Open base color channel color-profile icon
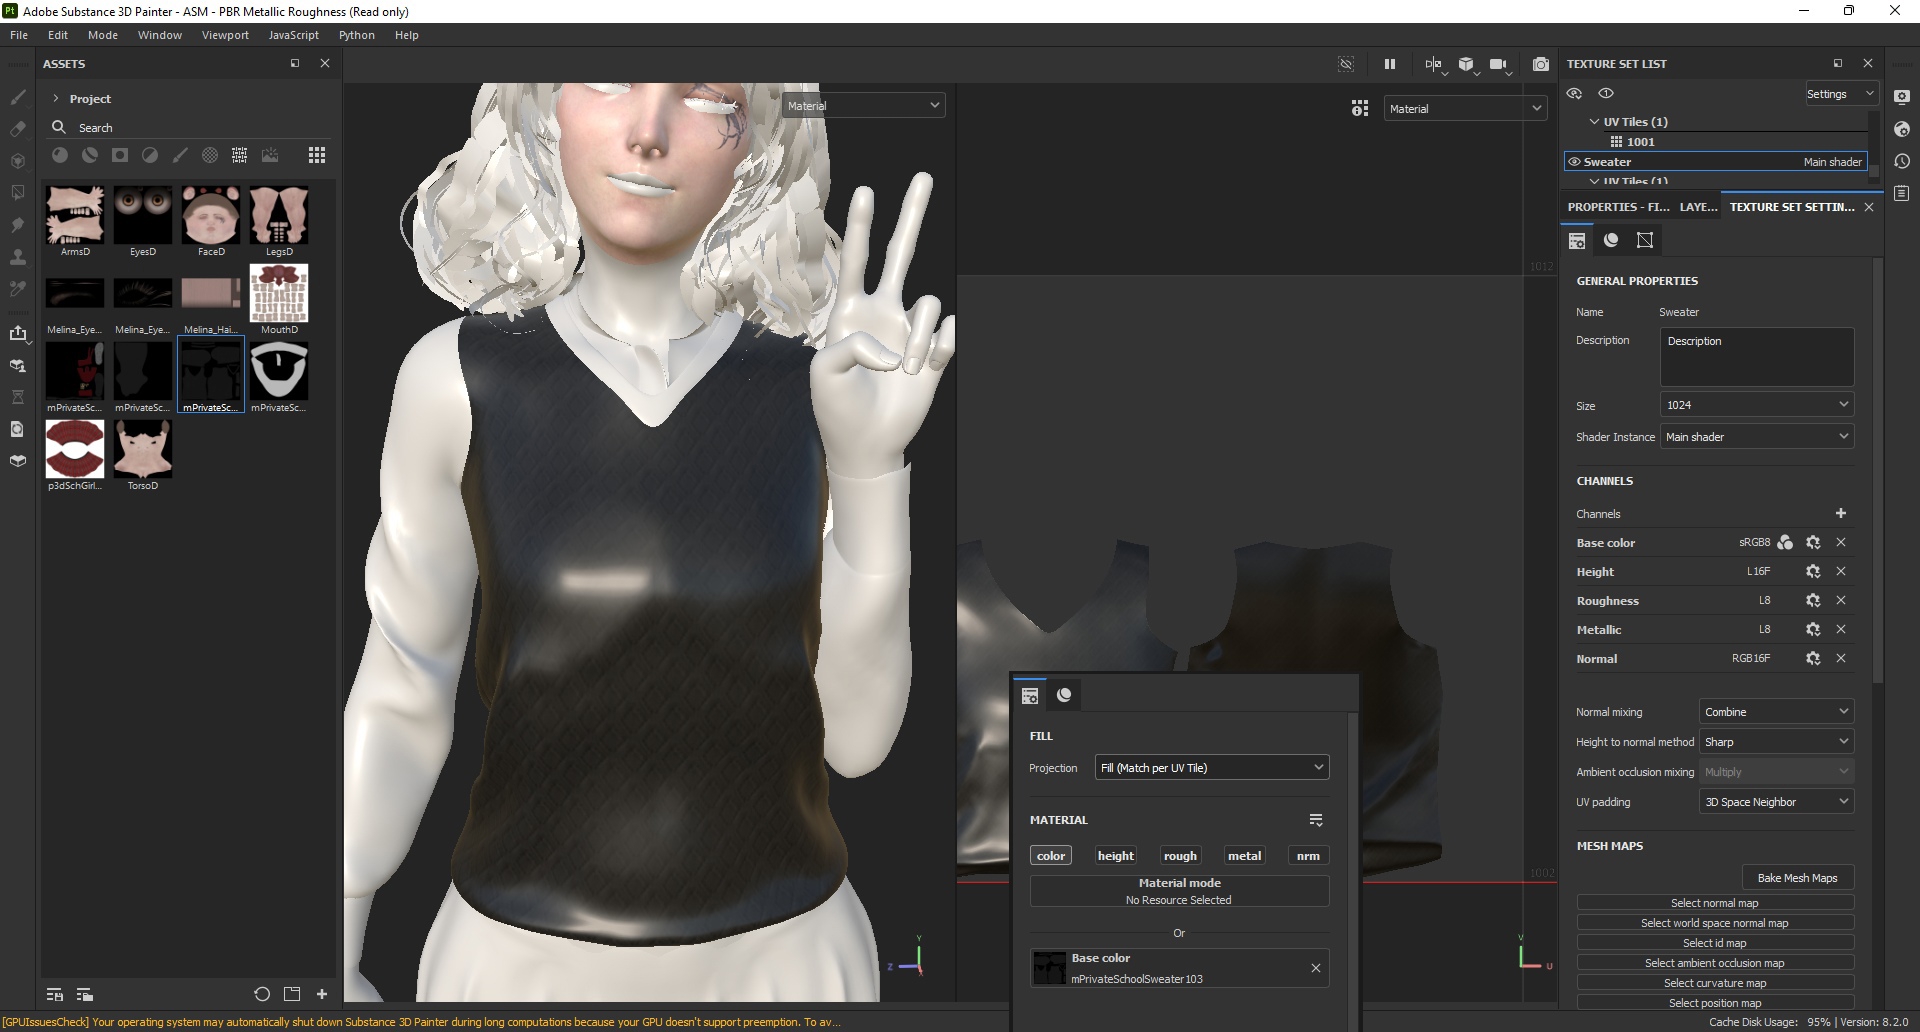Viewport: 1920px width, 1032px height. coord(1785,543)
